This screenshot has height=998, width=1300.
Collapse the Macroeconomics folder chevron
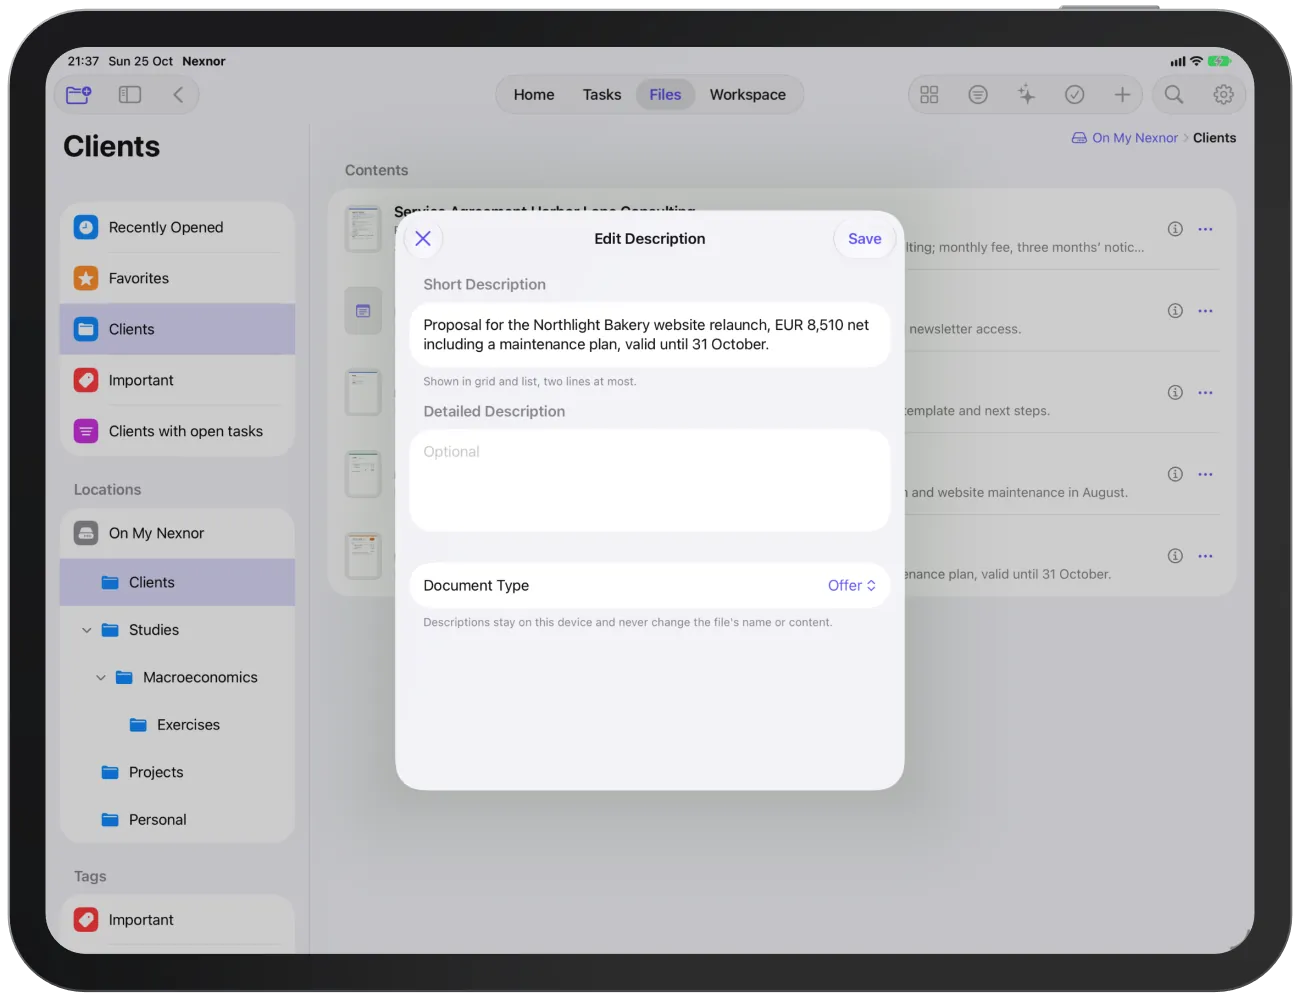coord(101,678)
